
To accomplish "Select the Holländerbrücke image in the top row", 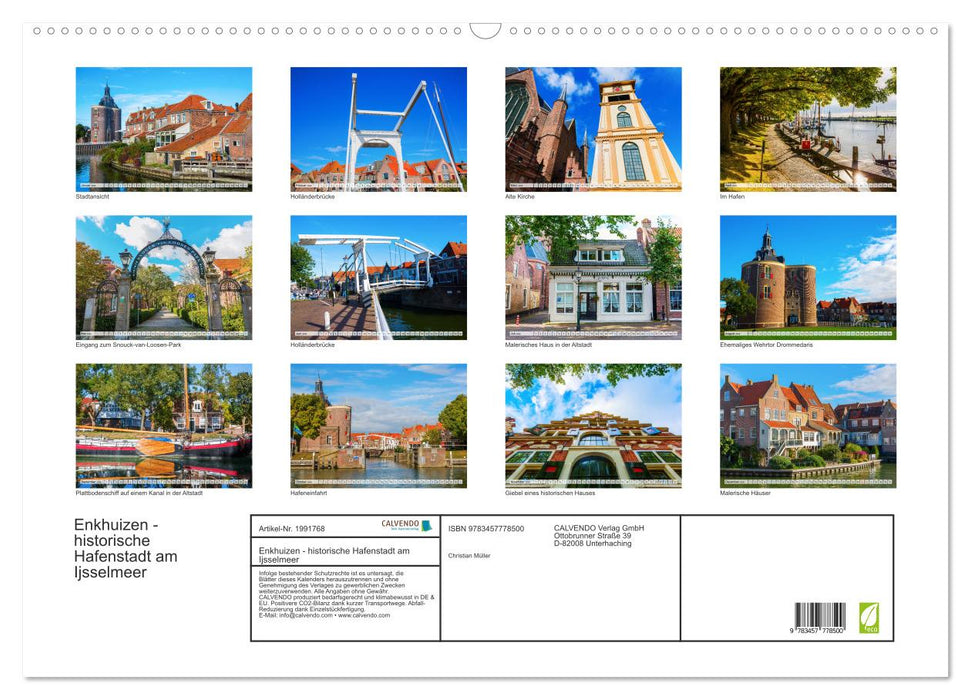I will (378, 128).
